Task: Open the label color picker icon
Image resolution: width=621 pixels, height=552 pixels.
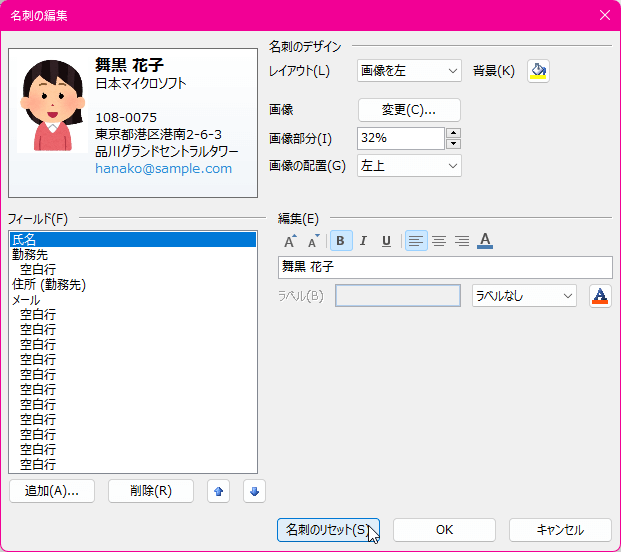Action: tap(600, 296)
